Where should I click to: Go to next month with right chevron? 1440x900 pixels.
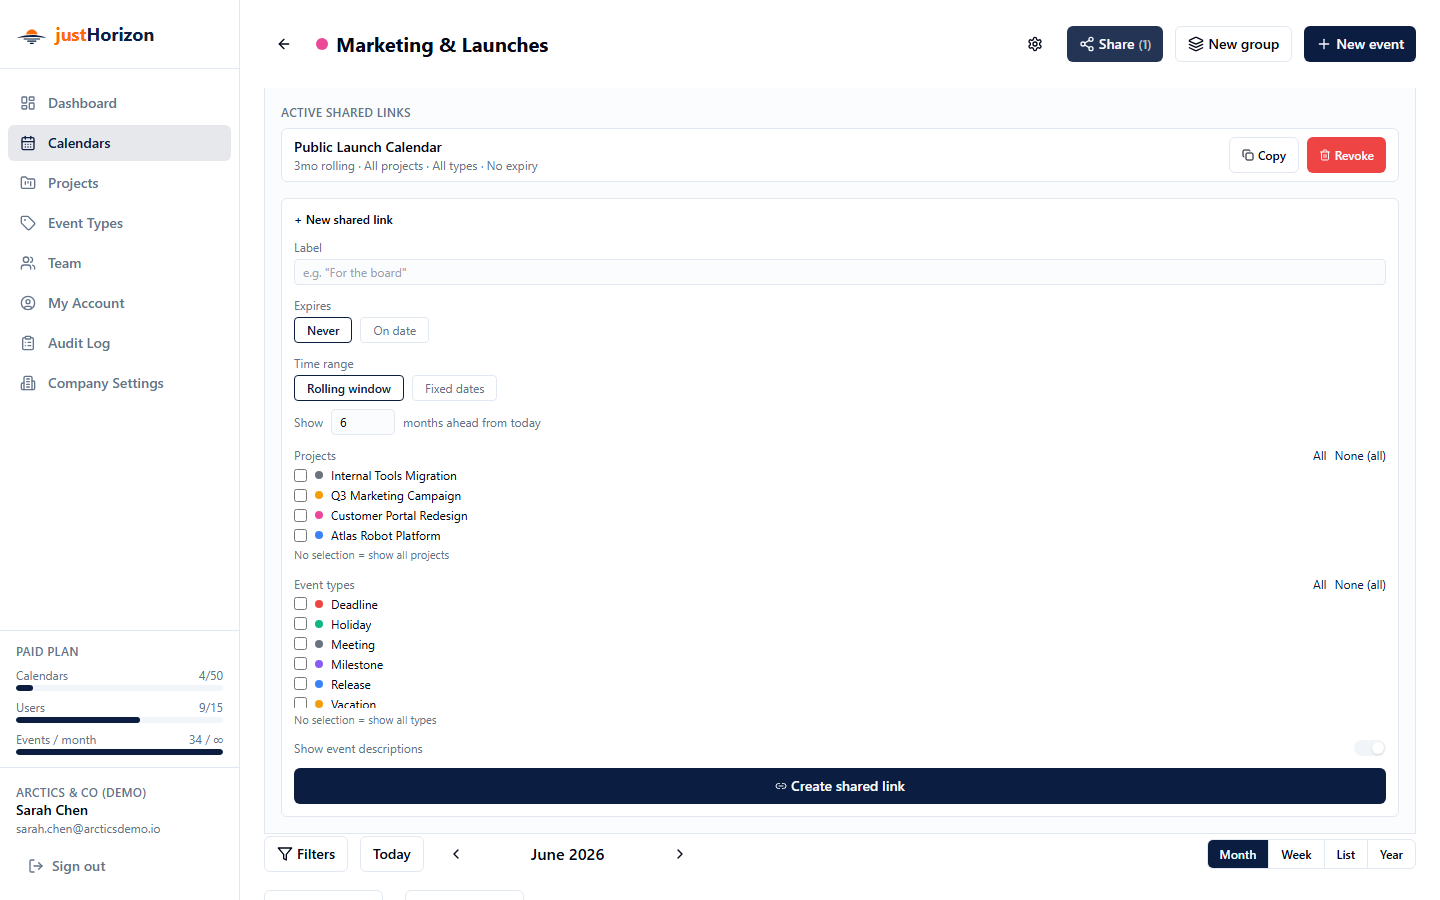pos(680,854)
